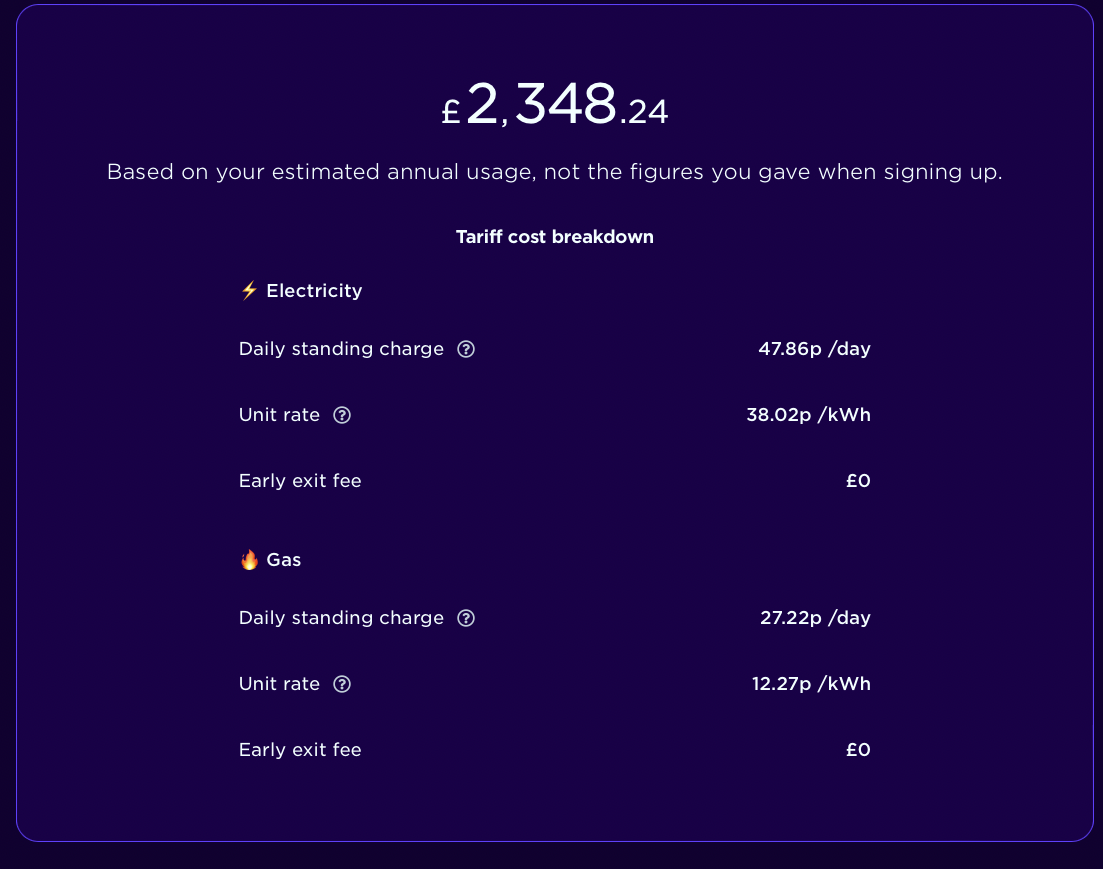Open help tooltip for gas unit rate
This screenshot has width=1103, height=869.
point(342,684)
